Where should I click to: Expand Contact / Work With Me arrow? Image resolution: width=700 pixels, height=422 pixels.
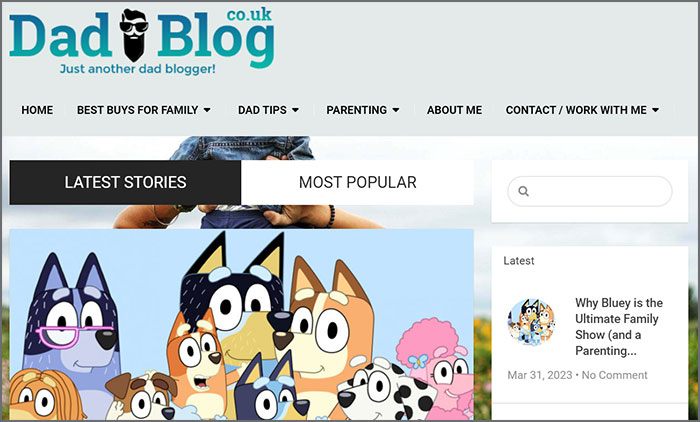(x=655, y=110)
